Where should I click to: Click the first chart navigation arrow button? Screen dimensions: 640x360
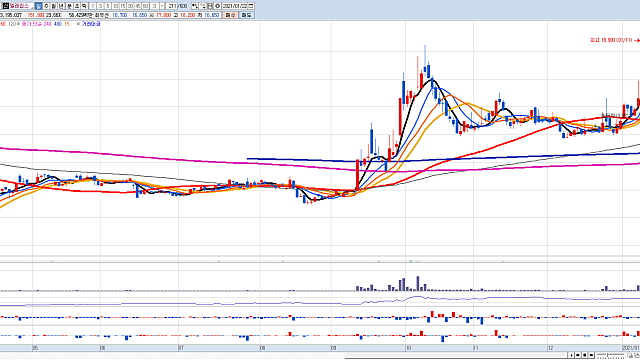click(571, 355)
